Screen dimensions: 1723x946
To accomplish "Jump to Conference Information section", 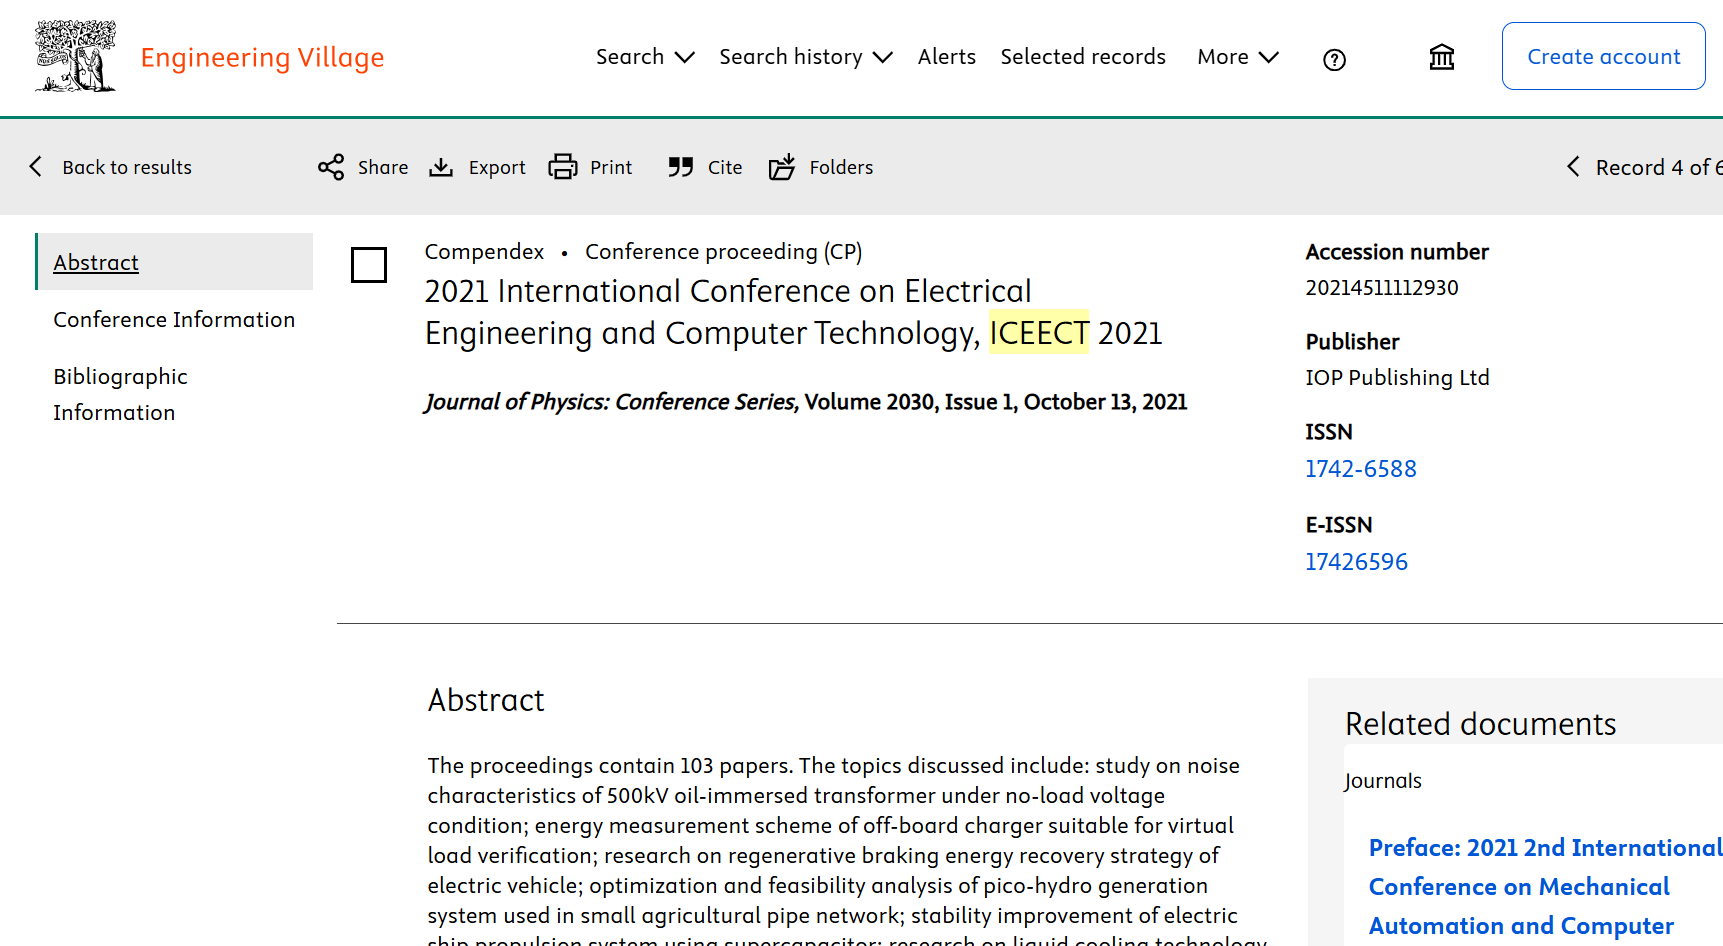I will coord(174,319).
